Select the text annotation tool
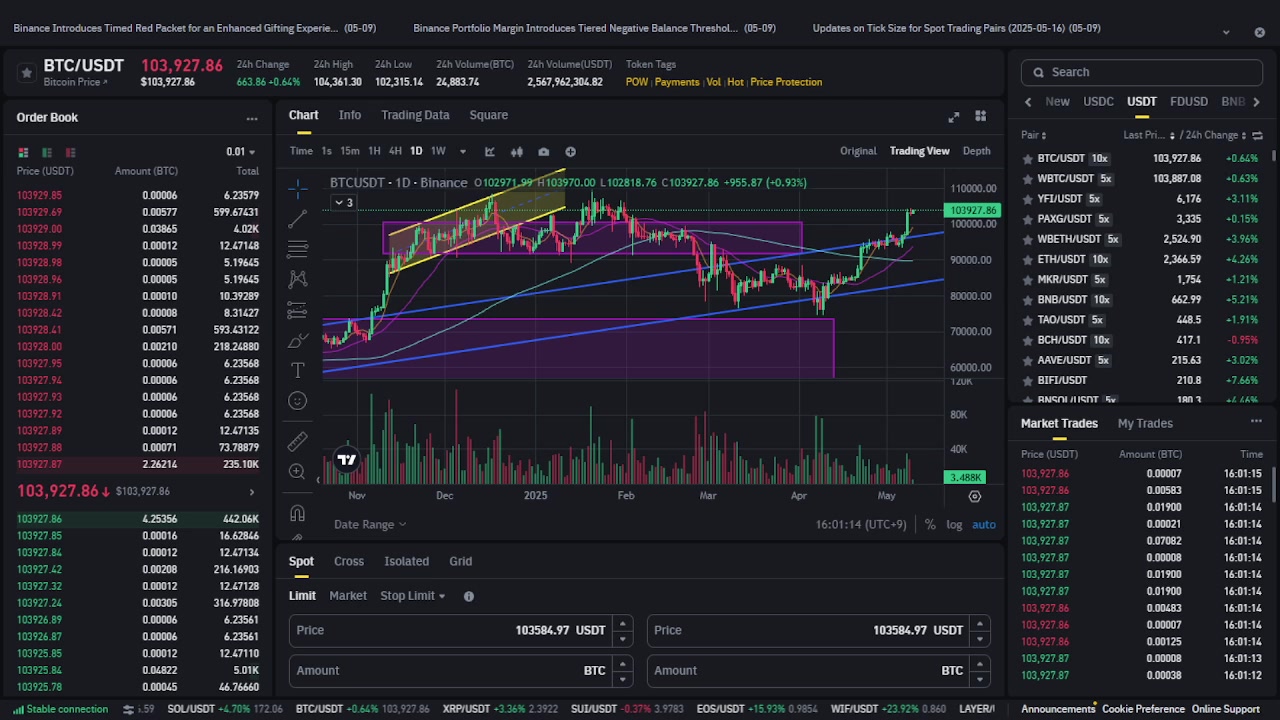Screen dimensions: 1280x720 (x=297, y=370)
